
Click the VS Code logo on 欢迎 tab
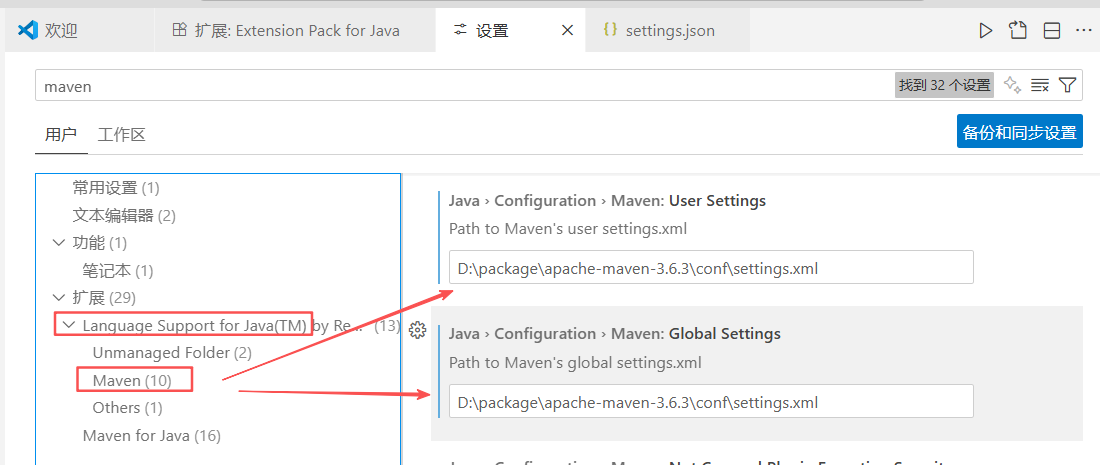point(27,30)
